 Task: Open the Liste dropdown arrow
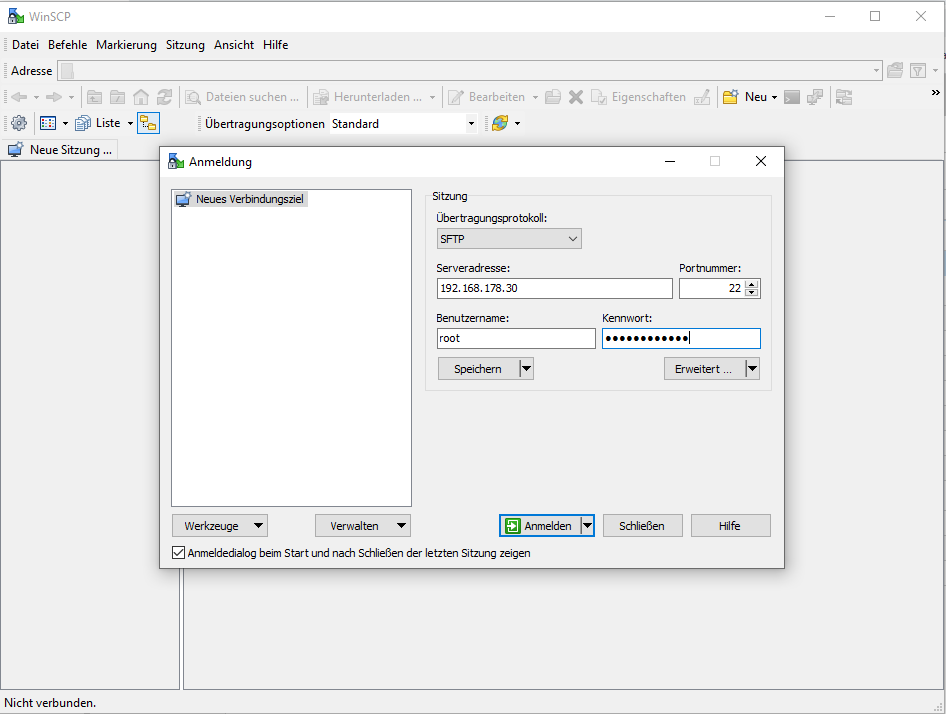click(130, 124)
